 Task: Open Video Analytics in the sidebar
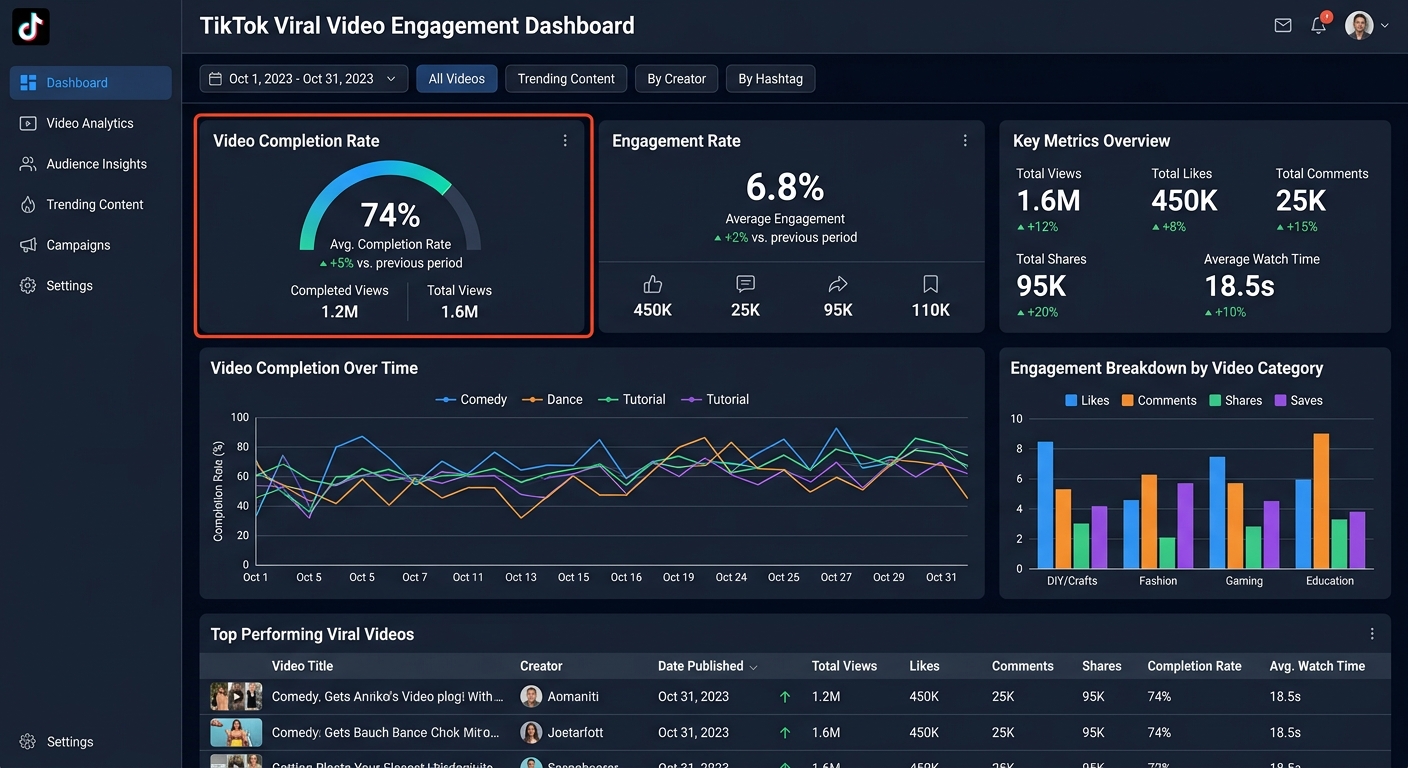[x=89, y=123]
